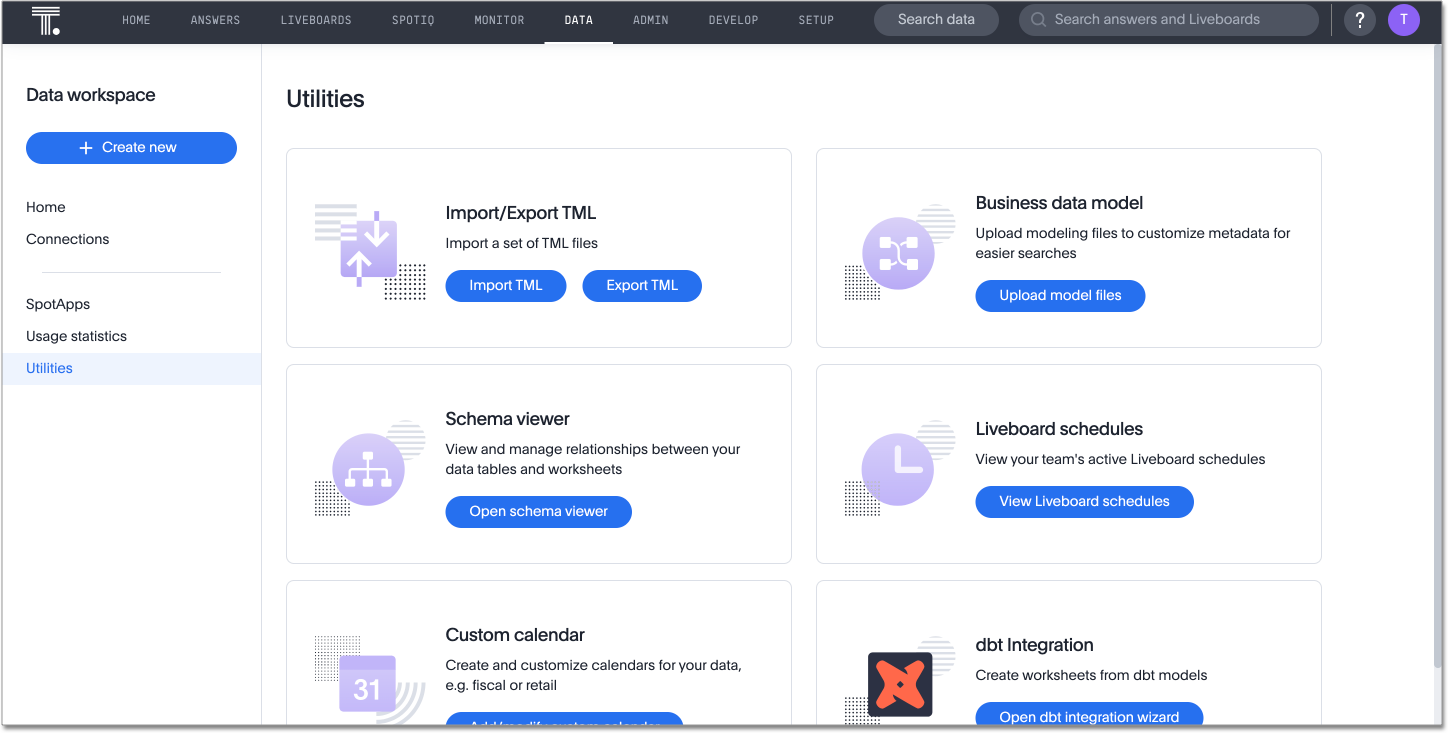Screen dimensions: 1448x733
Task: Click the purple user avatar icon
Action: [1404, 20]
